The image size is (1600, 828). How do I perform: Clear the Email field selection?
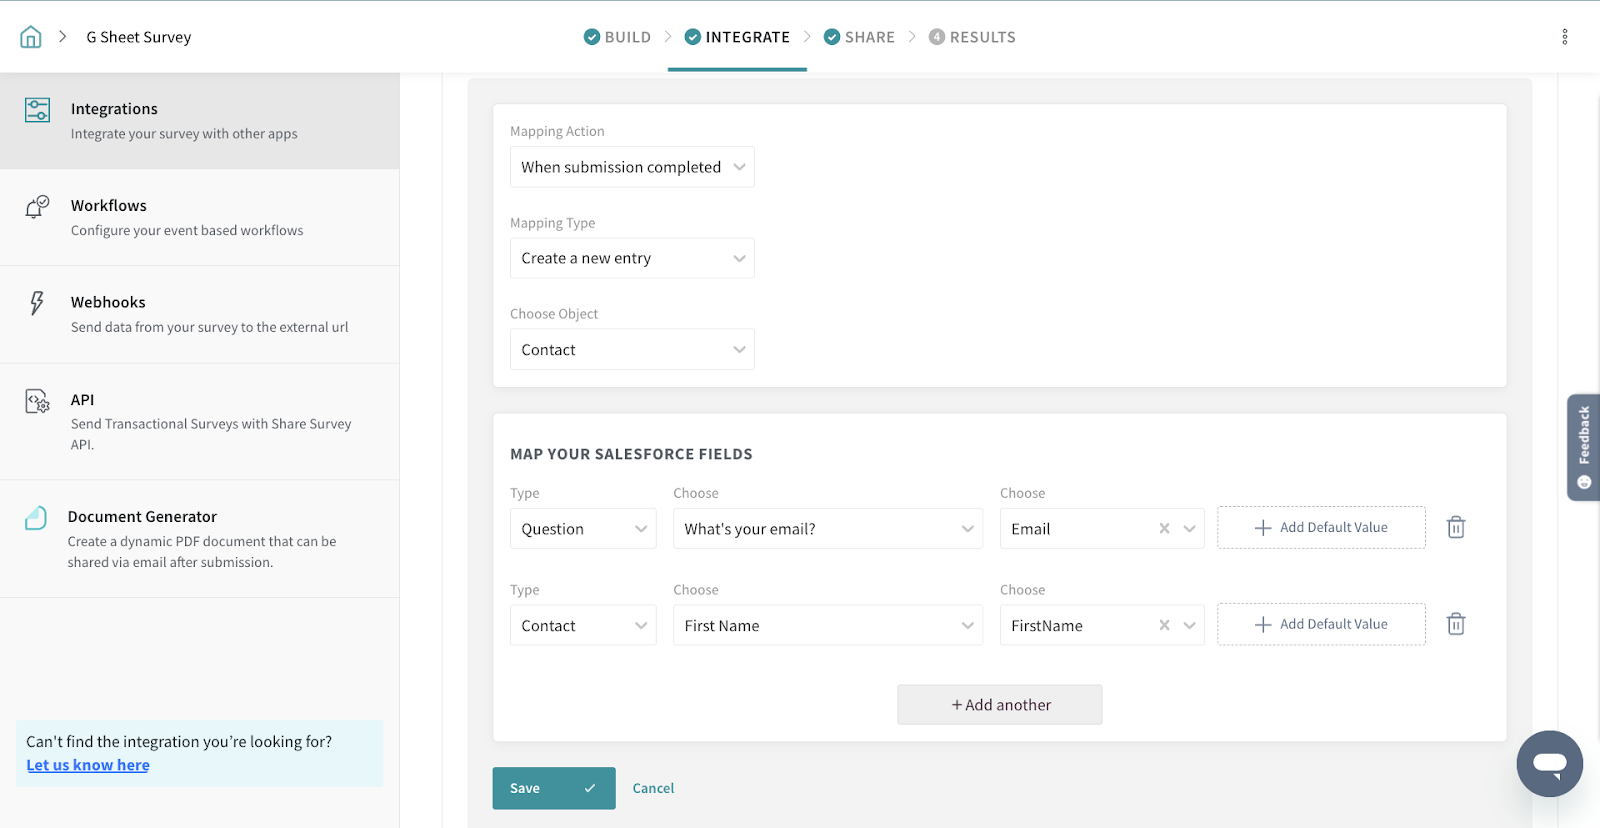click(1164, 529)
